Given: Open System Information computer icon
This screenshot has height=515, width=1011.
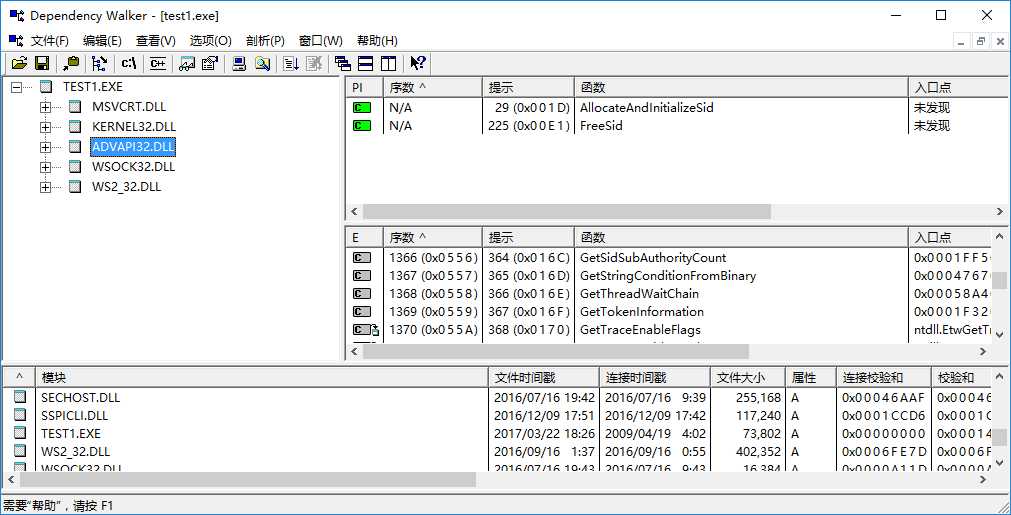Looking at the screenshot, I should 239,63.
